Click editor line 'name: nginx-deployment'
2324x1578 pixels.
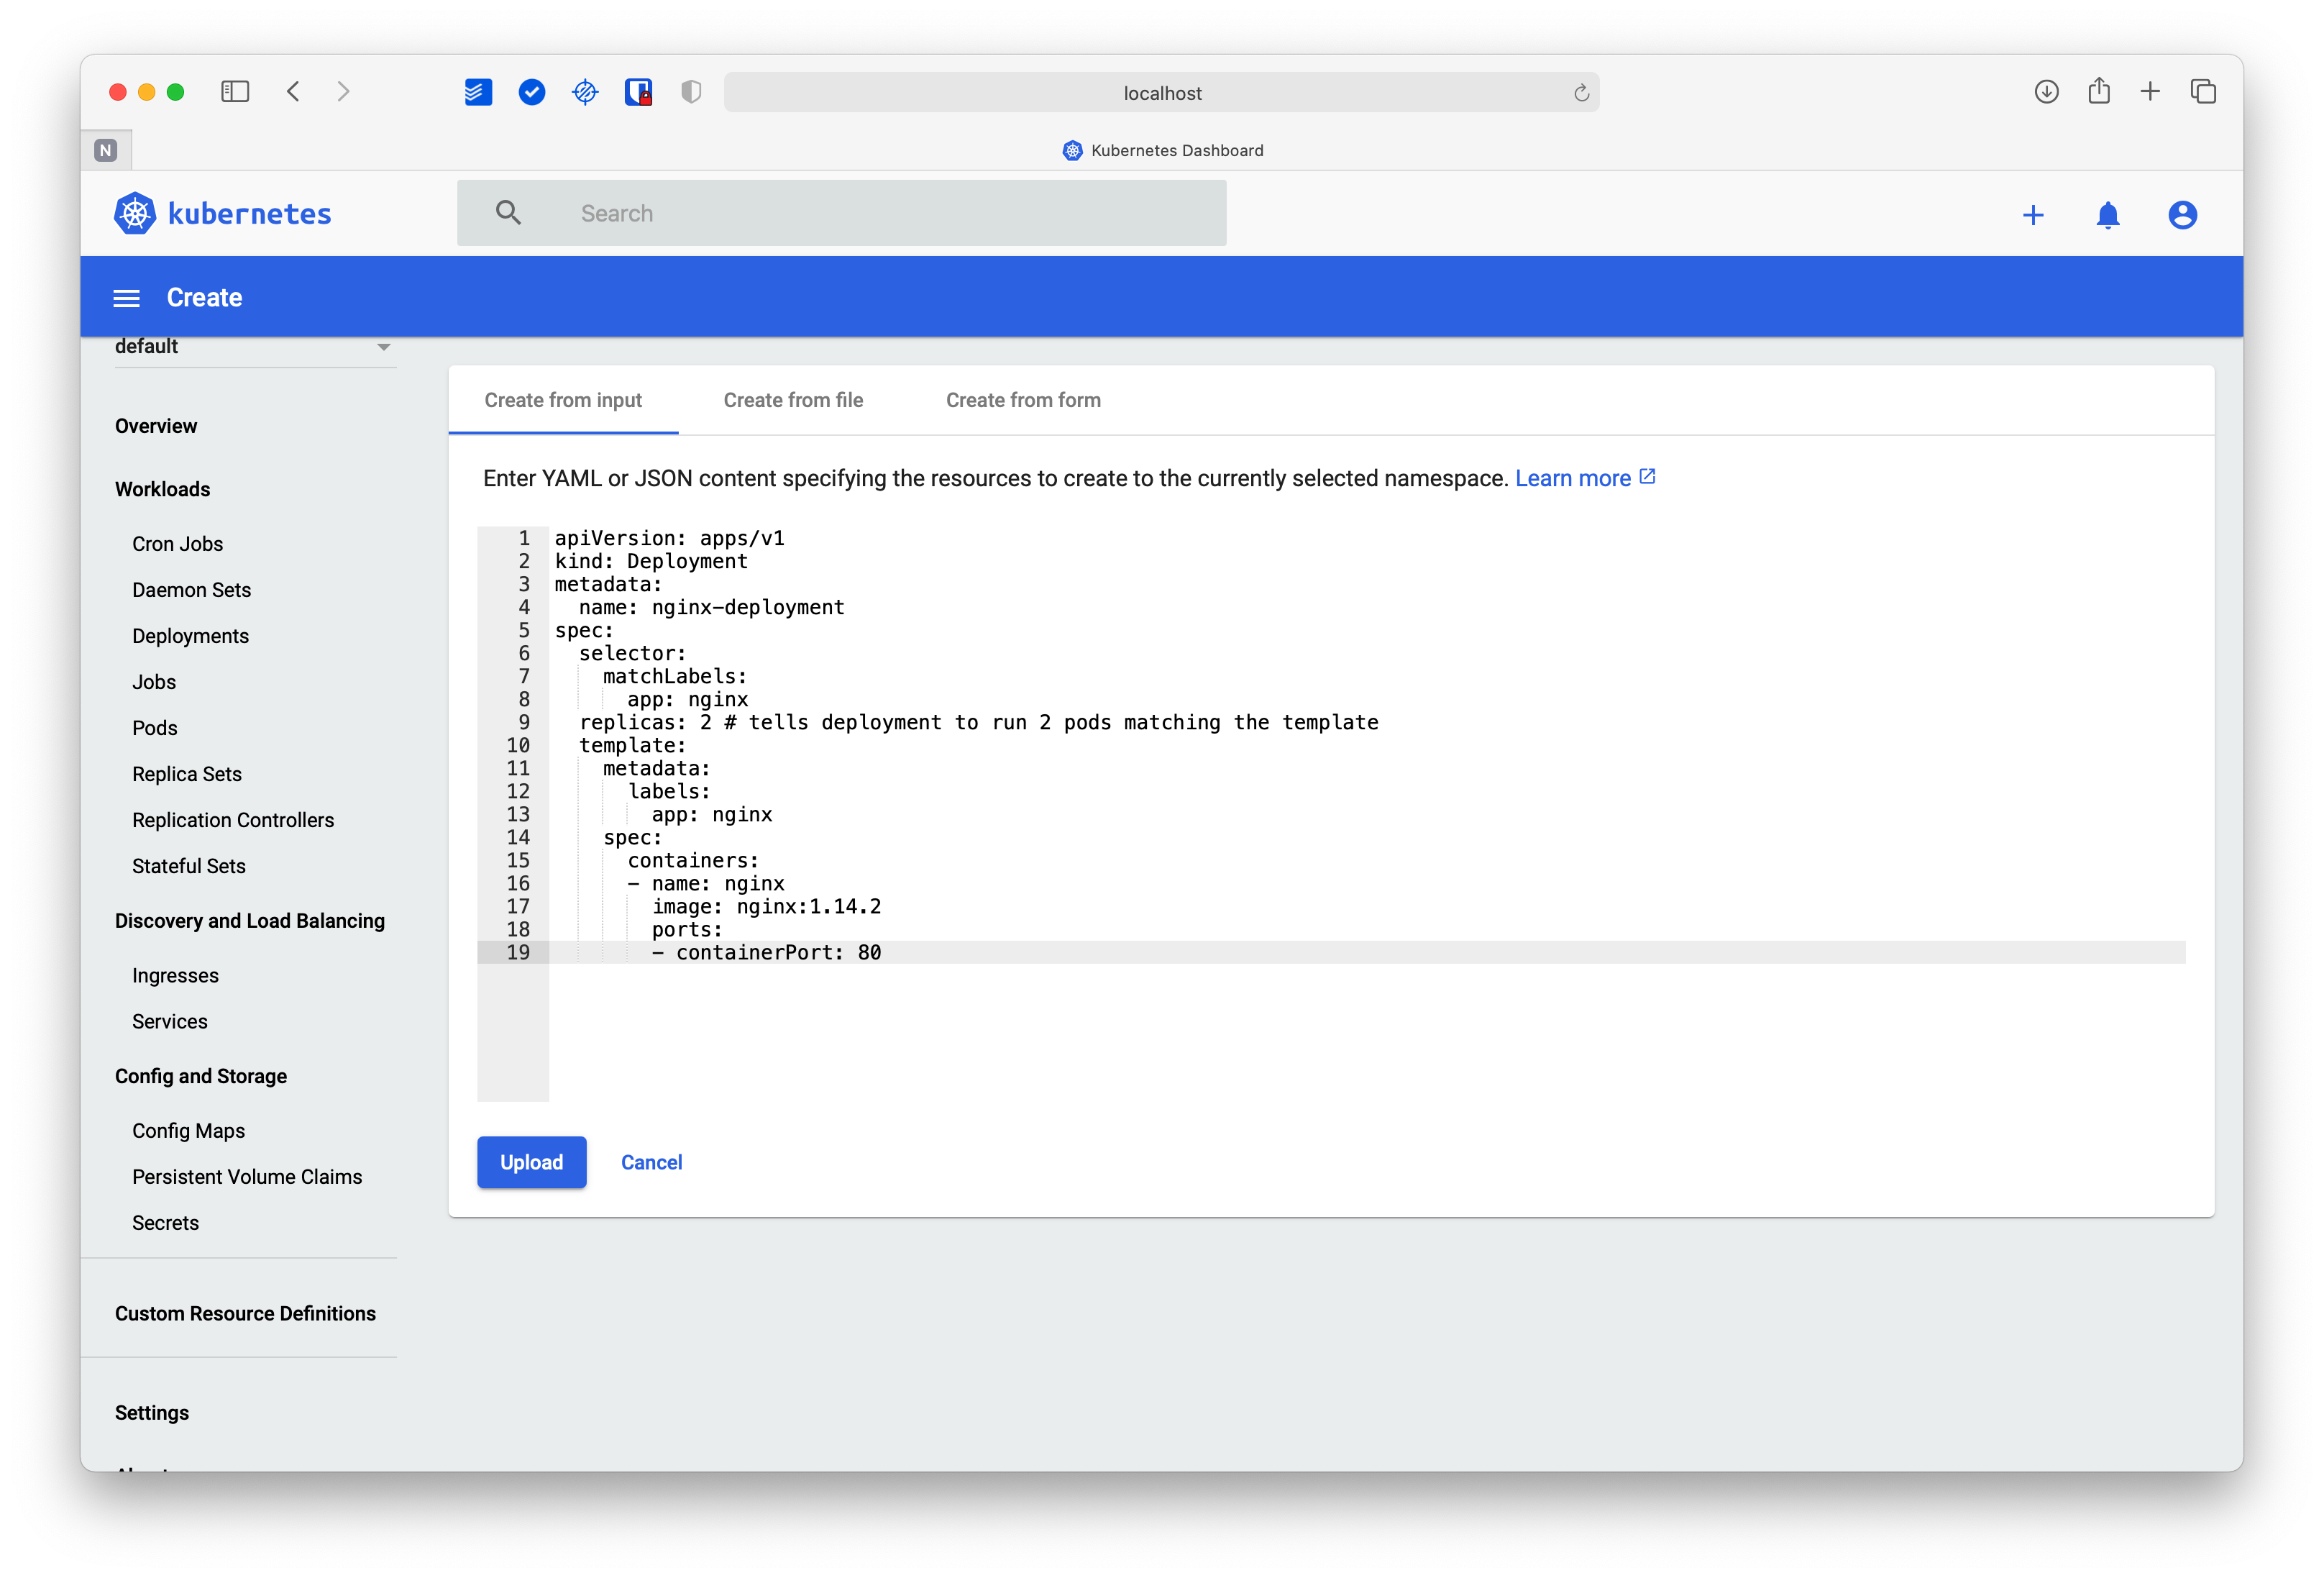tap(712, 607)
